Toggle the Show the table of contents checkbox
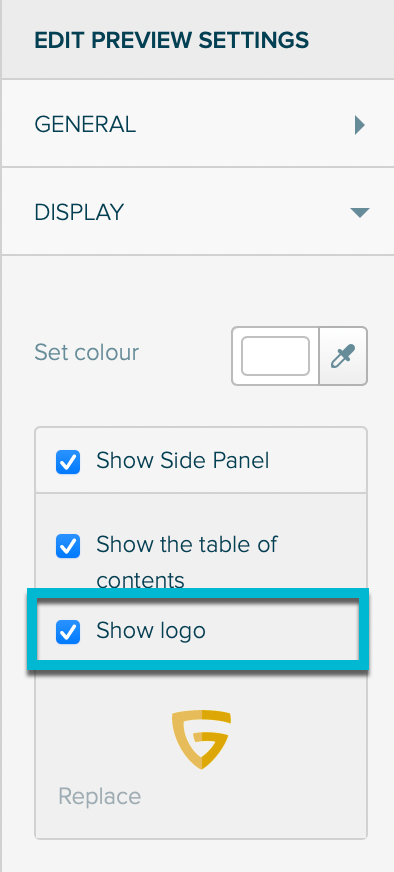The image size is (394, 872). 68,546
